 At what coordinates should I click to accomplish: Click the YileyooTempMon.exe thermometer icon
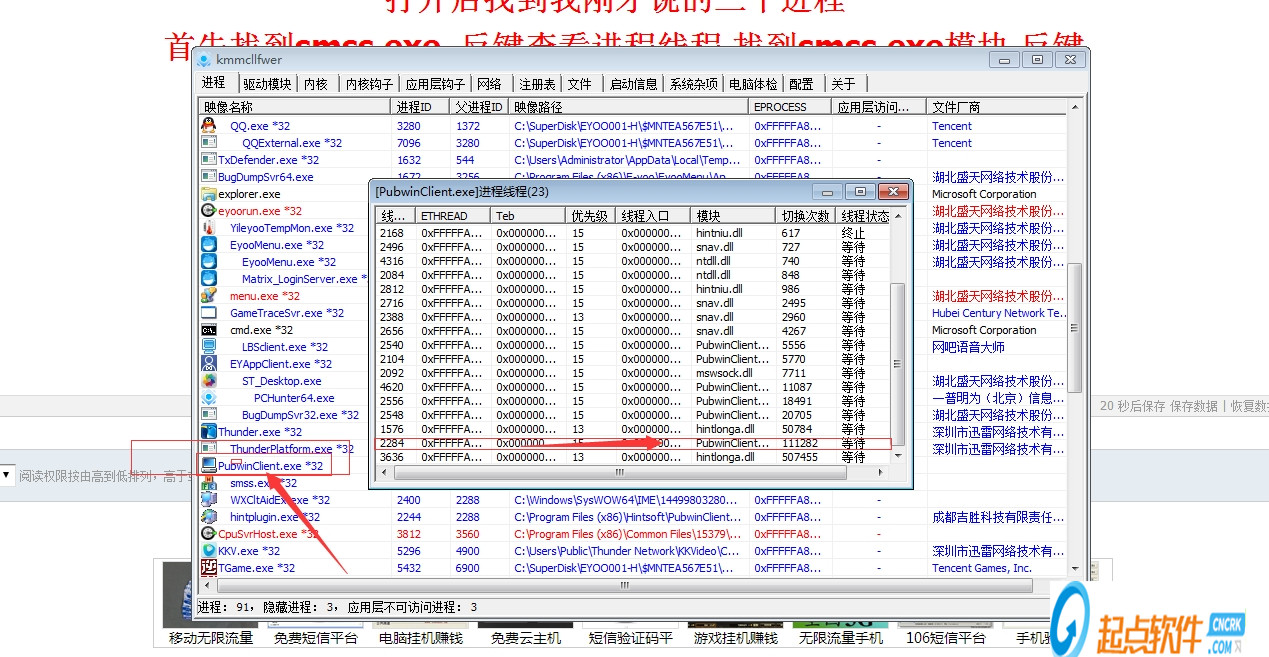tap(208, 228)
